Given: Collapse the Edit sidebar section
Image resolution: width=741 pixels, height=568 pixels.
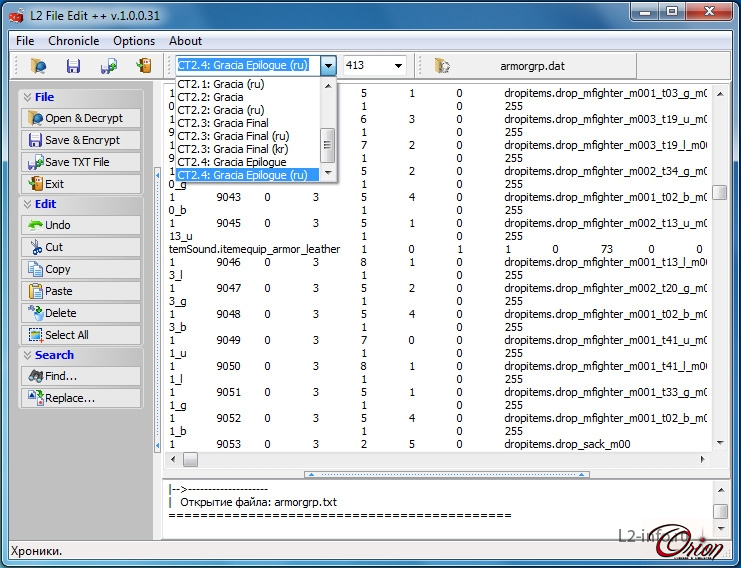Looking at the screenshot, I should coord(27,204).
